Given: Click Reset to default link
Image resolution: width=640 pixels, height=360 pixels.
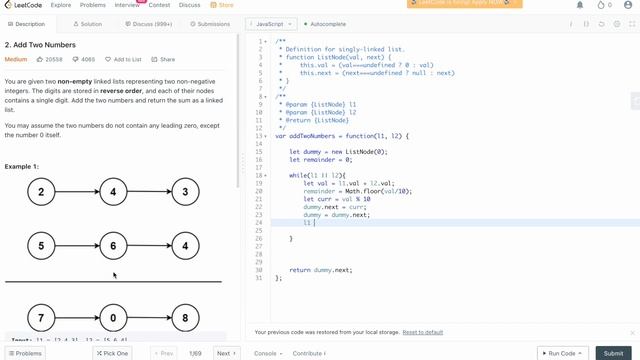Looking at the screenshot, I should [422, 332].
